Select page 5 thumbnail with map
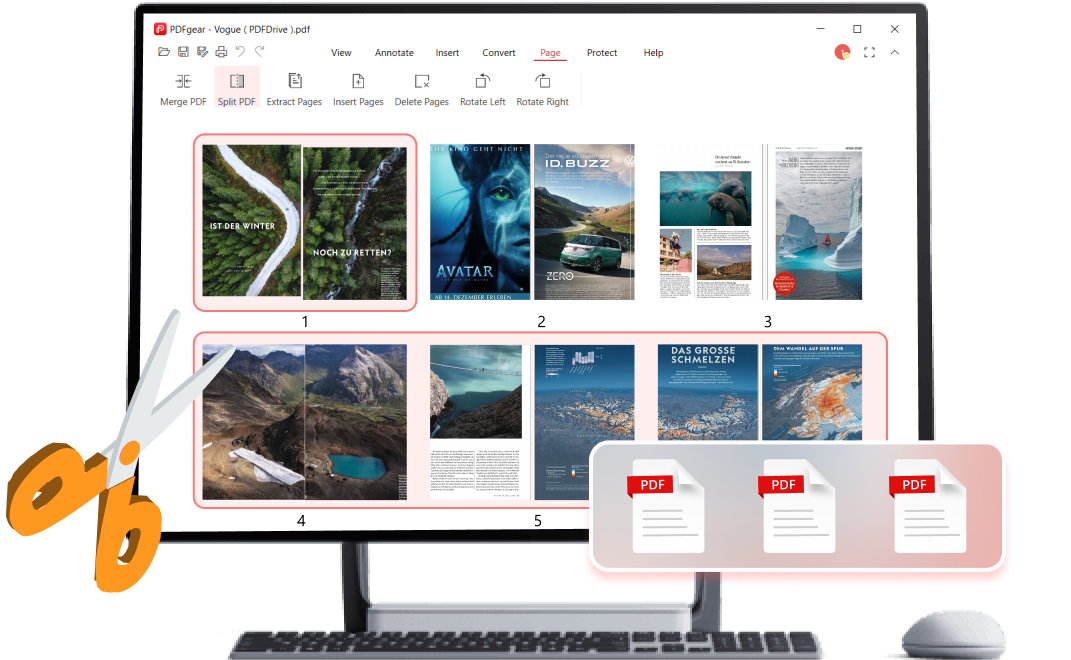 tap(532, 422)
